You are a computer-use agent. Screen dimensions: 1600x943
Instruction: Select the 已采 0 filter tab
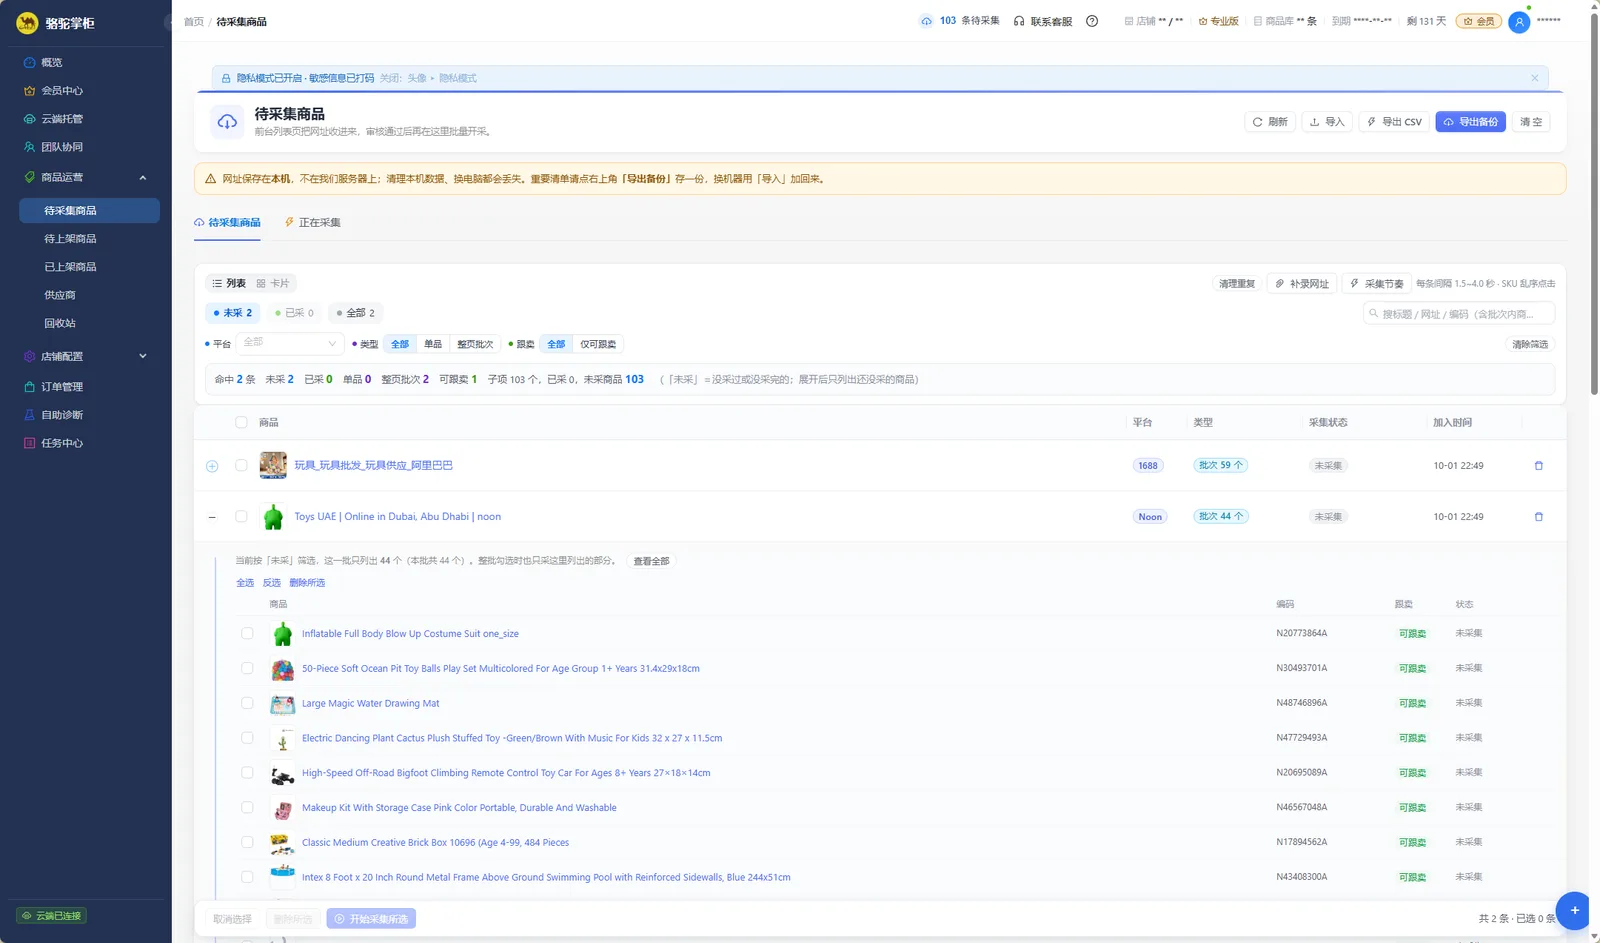(x=294, y=313)
